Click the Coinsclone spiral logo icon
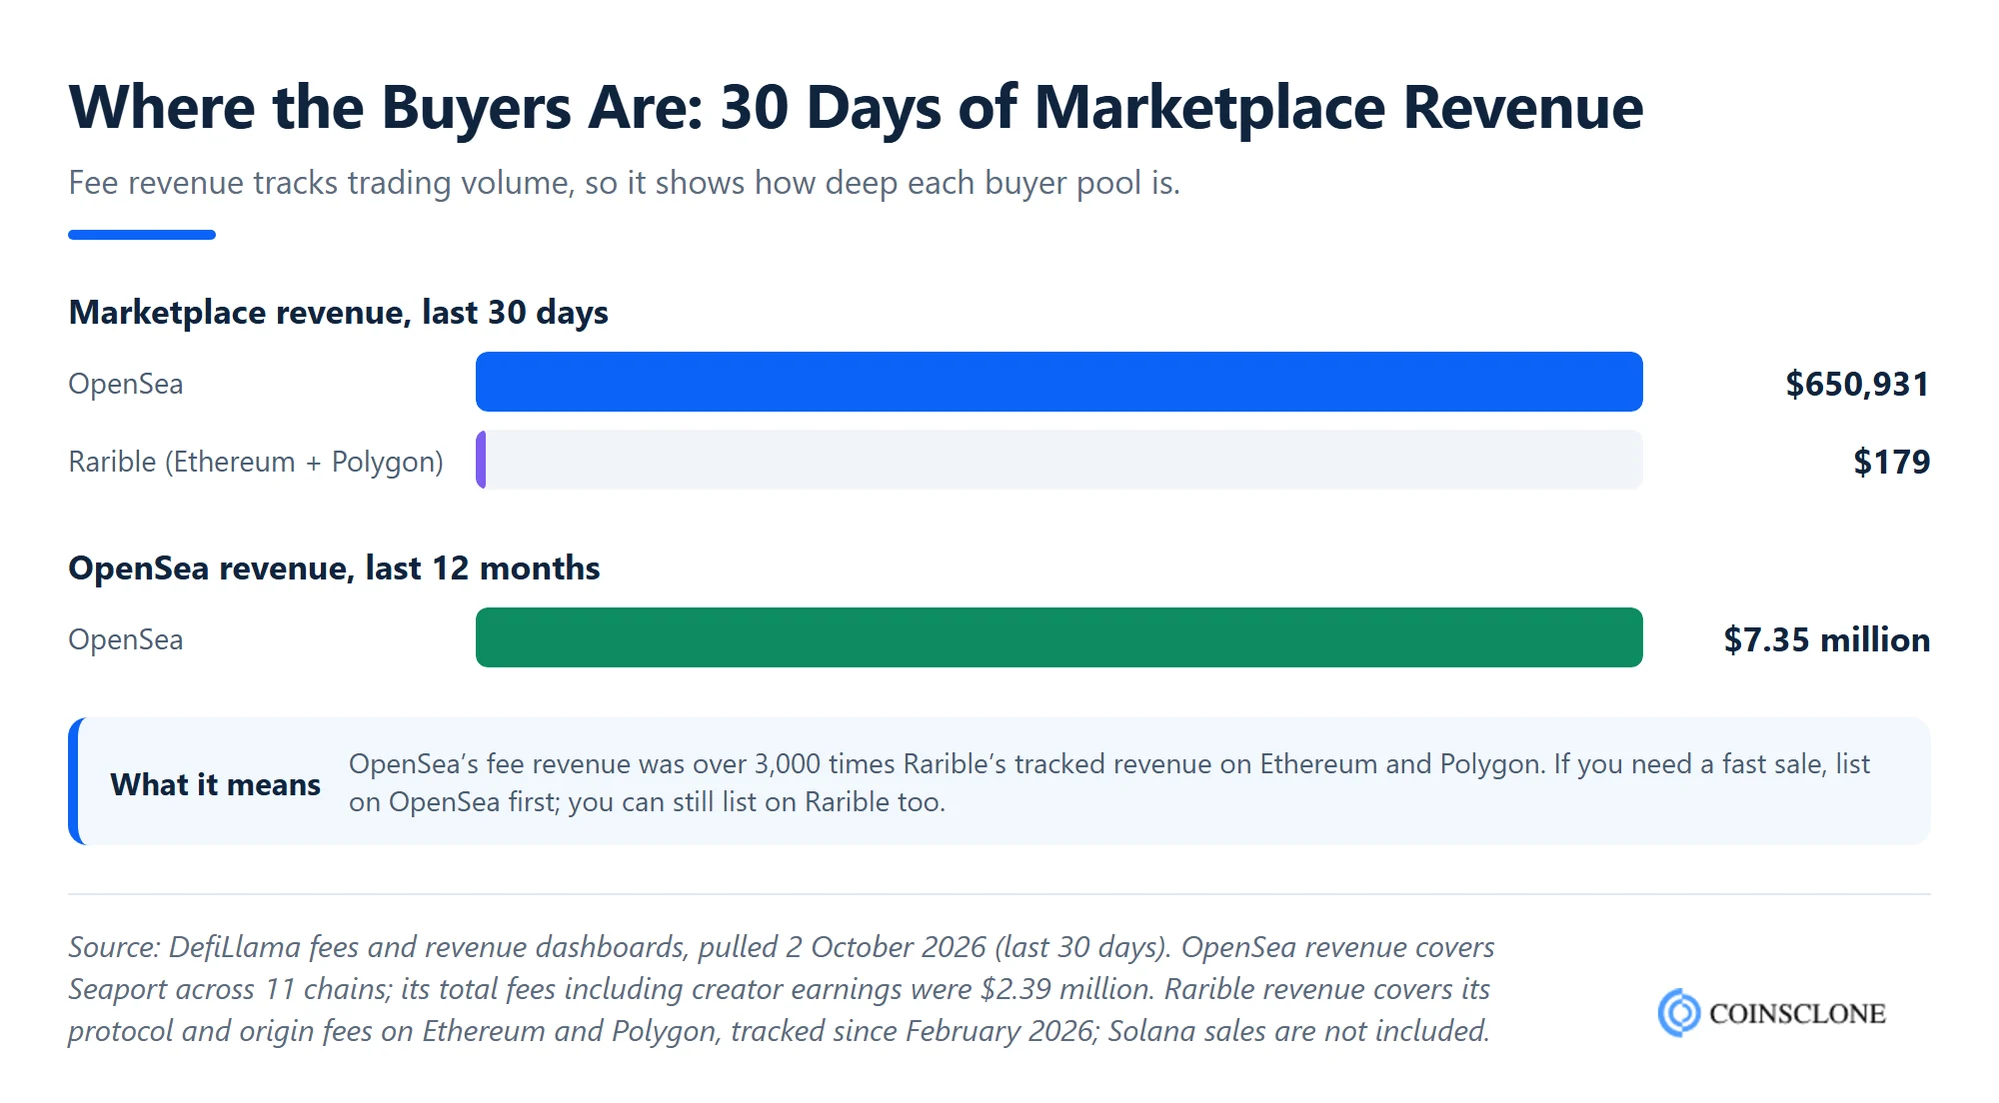Screen dimensions: 1999x1103 pos(1679,1013)
